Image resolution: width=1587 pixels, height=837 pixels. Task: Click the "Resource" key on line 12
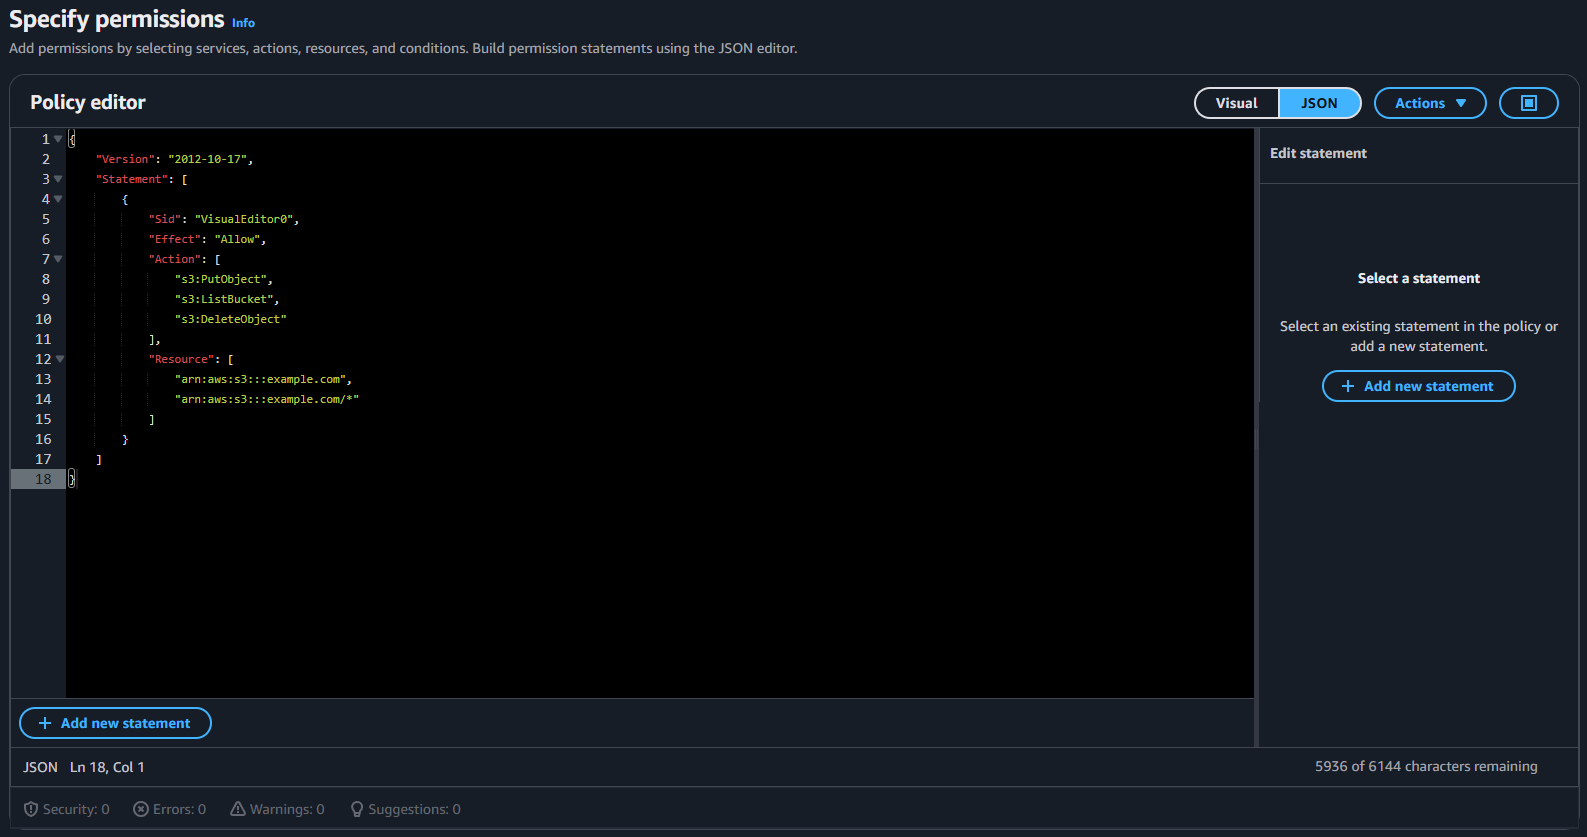[181, 359]
